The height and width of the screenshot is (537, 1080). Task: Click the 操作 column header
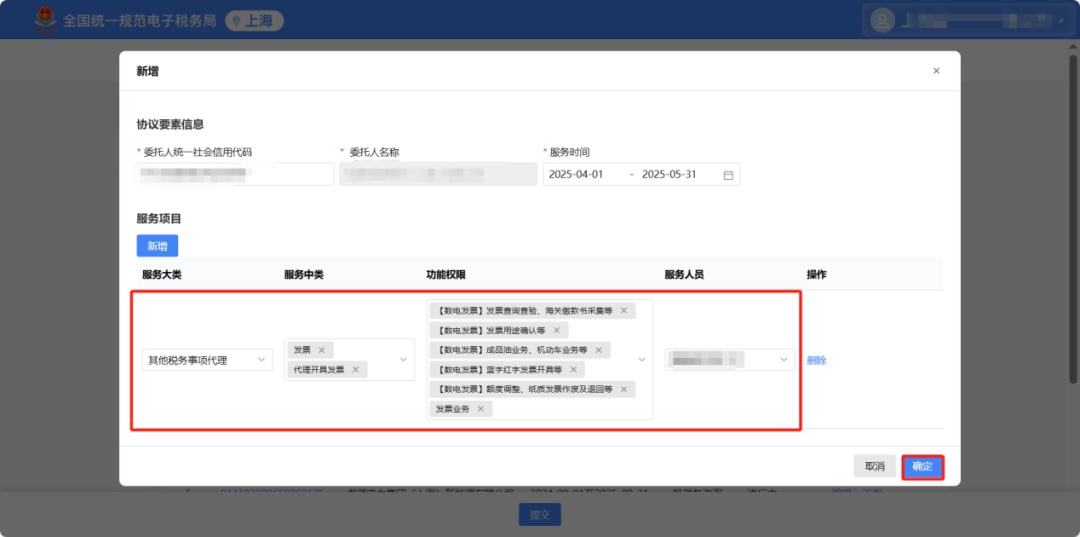(x=817, y=275)
